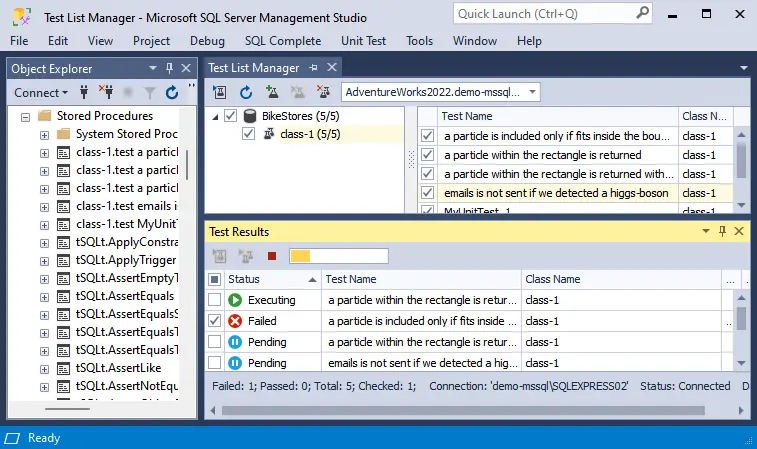
Task: Click the filter funnel icon in Object Explorer
Action: pyautogui.click(x=150, y=93)
